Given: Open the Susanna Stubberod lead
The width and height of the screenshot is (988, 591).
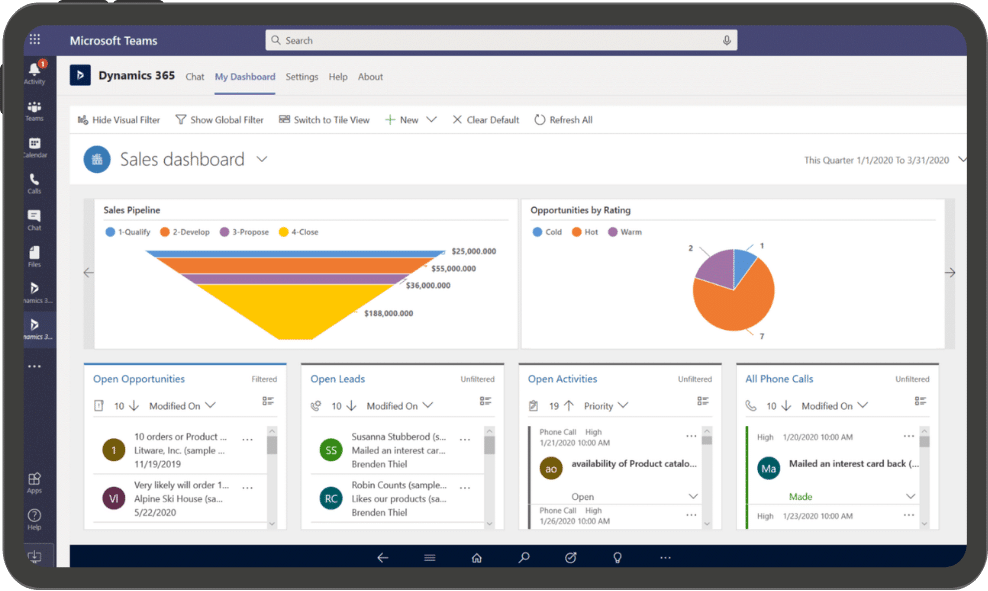Looking at the screenshot, I should pos(398,450).
